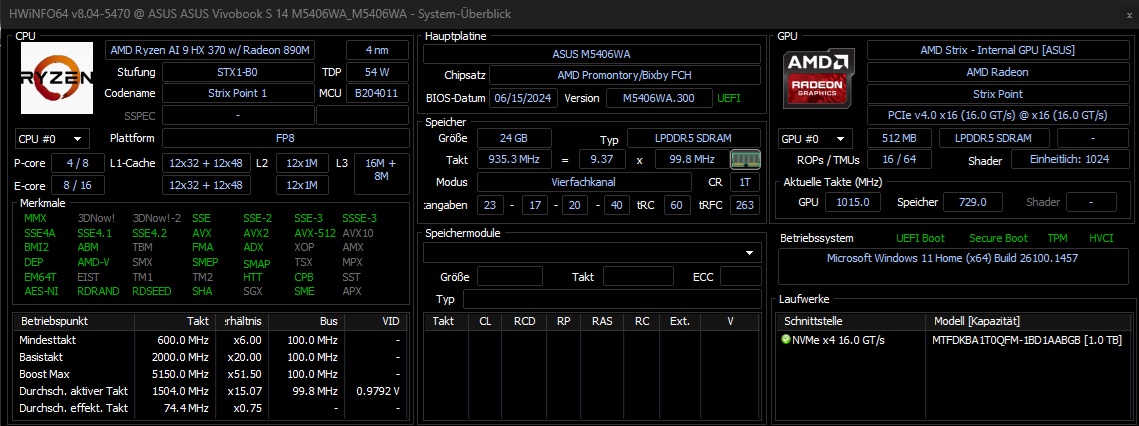Click the GPU PCIe v4.0 x16 link field

point(997,116)
